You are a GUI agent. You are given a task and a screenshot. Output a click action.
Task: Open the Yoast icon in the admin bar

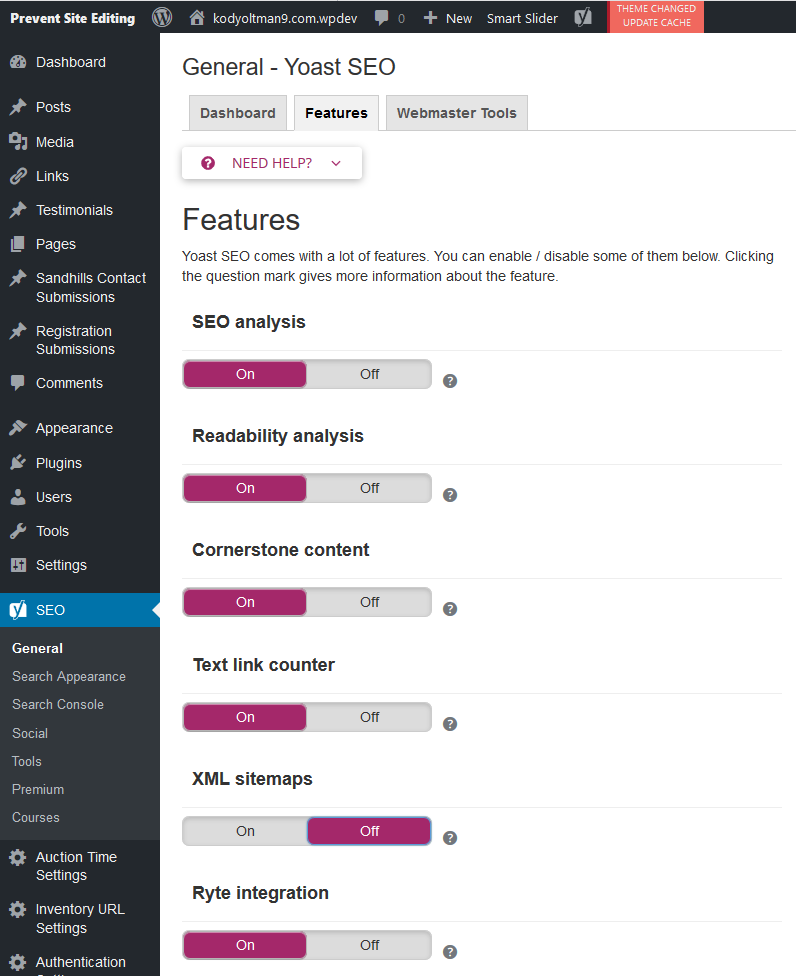pyautogui.click(x=583, y=17)
